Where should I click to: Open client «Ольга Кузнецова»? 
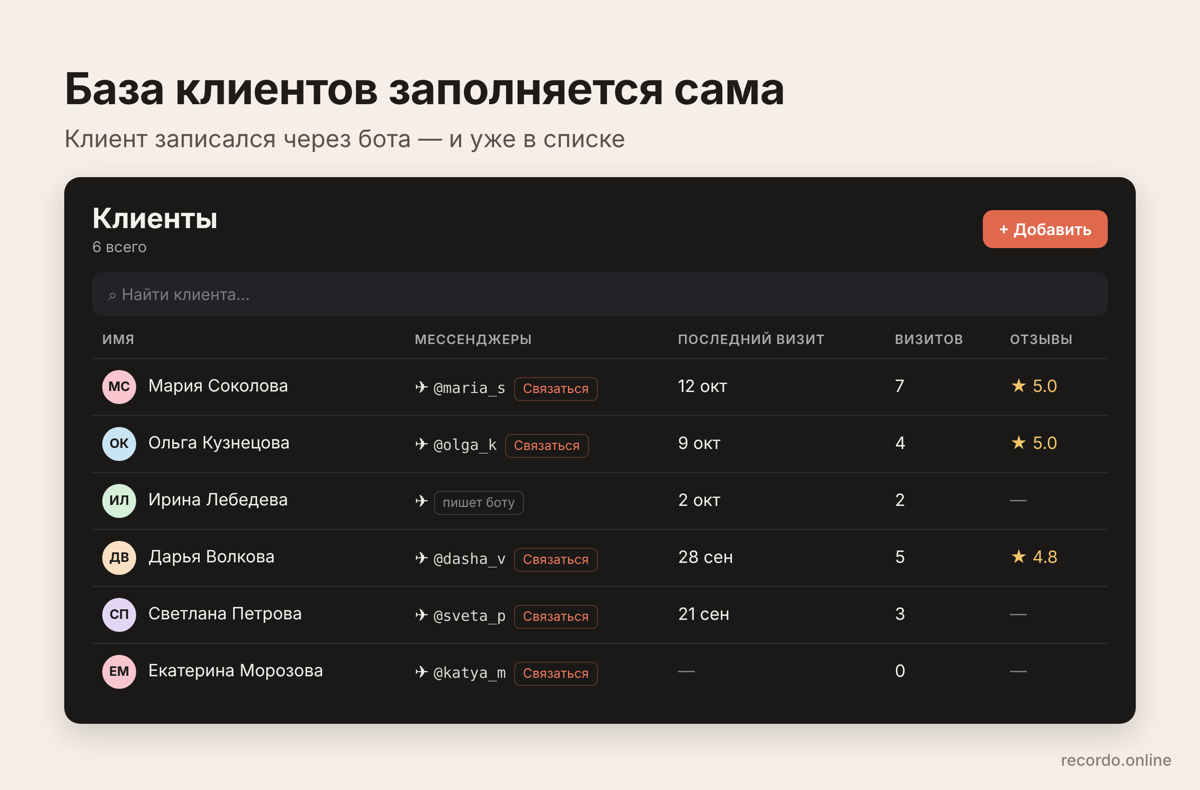[219, 443]
